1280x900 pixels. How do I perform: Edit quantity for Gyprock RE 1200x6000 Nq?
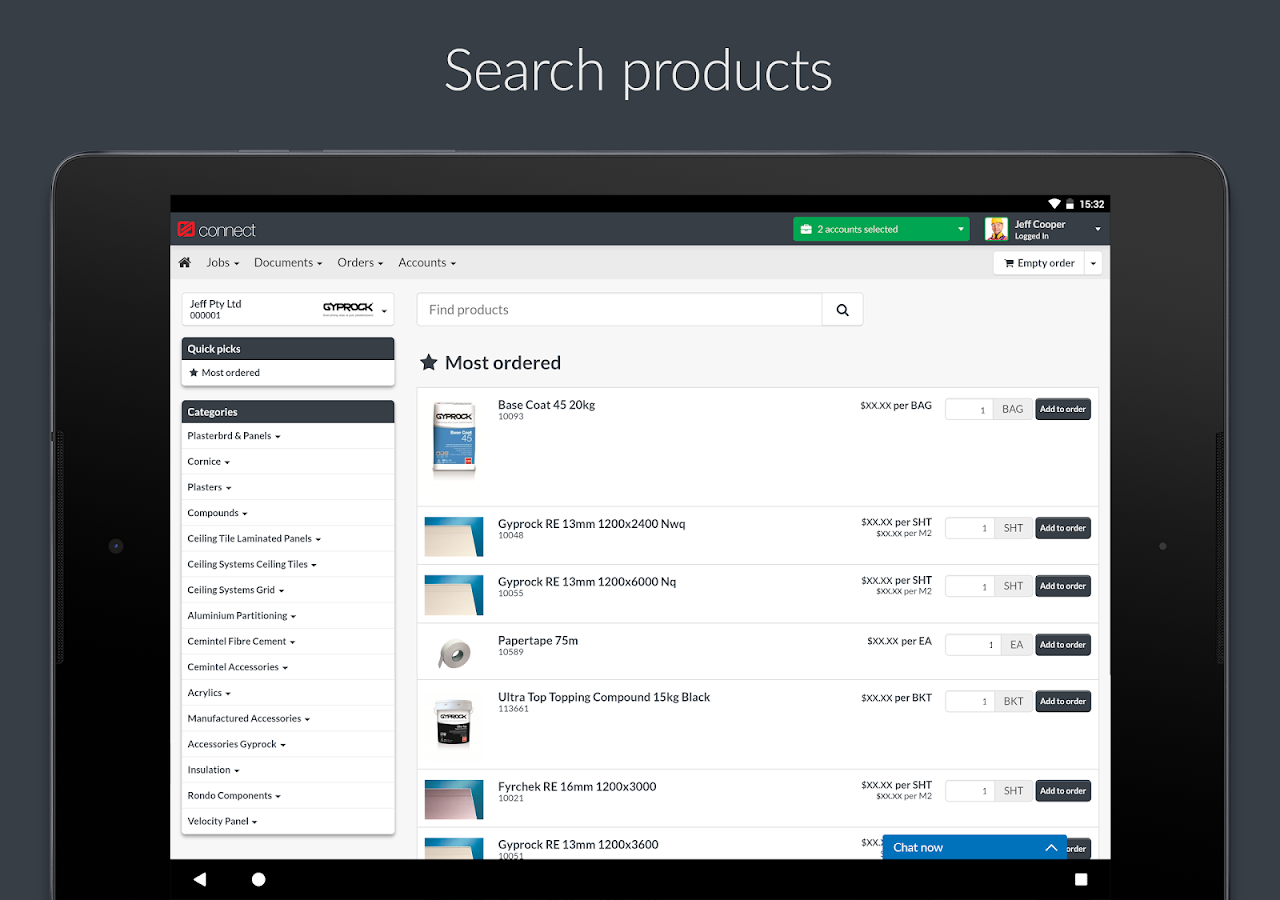tap(969, 586)
